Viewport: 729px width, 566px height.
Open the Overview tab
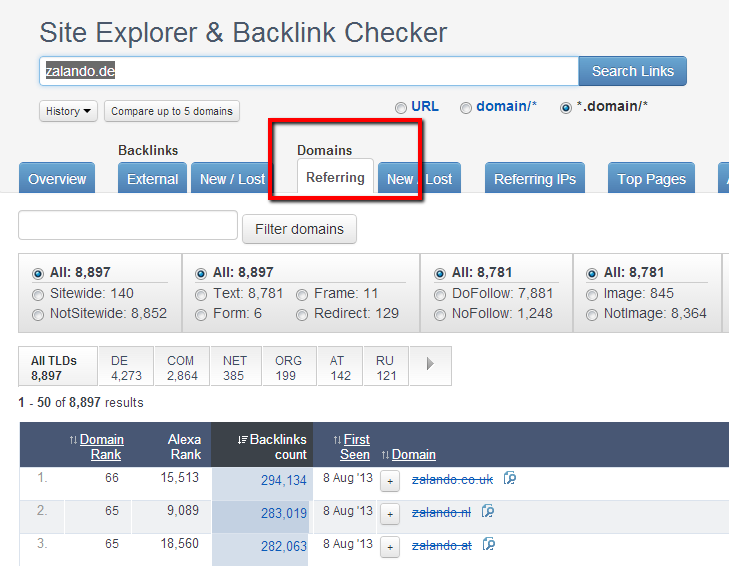coord(57,178)
